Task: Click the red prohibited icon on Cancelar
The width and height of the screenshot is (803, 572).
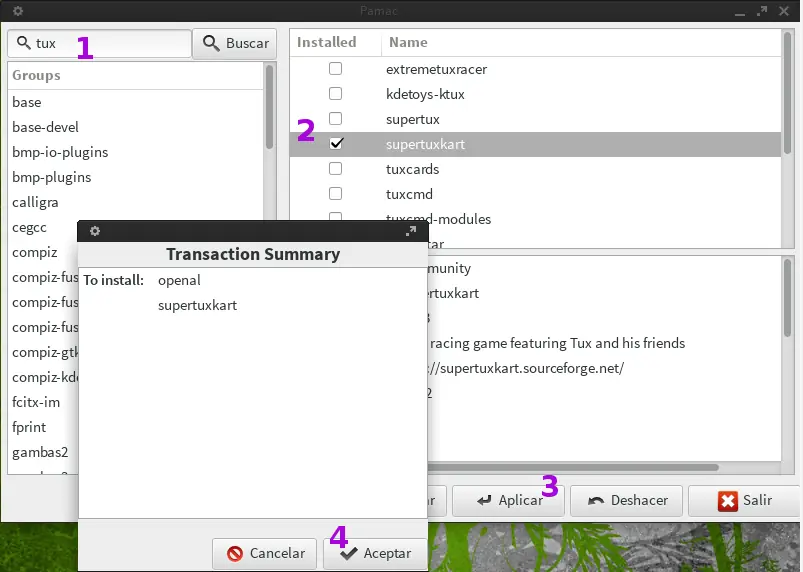Action: click(235, 554)
